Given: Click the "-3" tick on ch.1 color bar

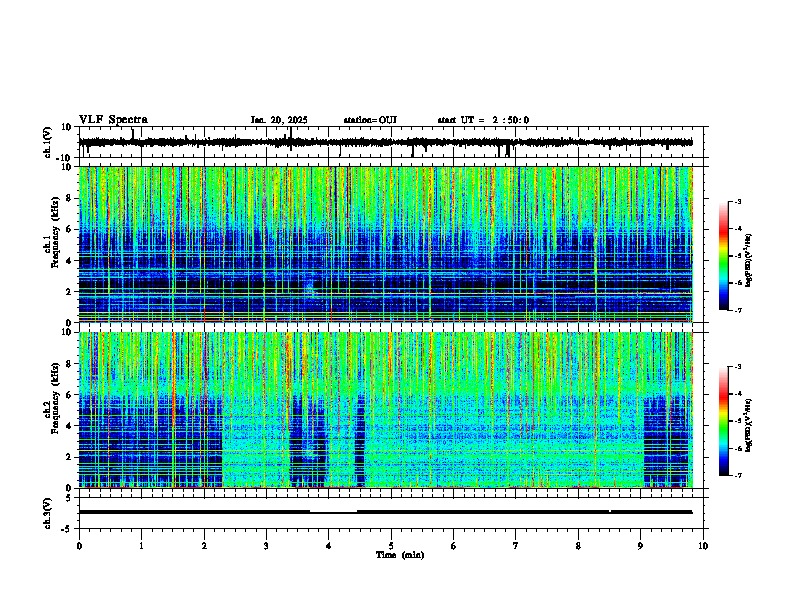Looking at the screenshot, I should click(x=737, y=201).
